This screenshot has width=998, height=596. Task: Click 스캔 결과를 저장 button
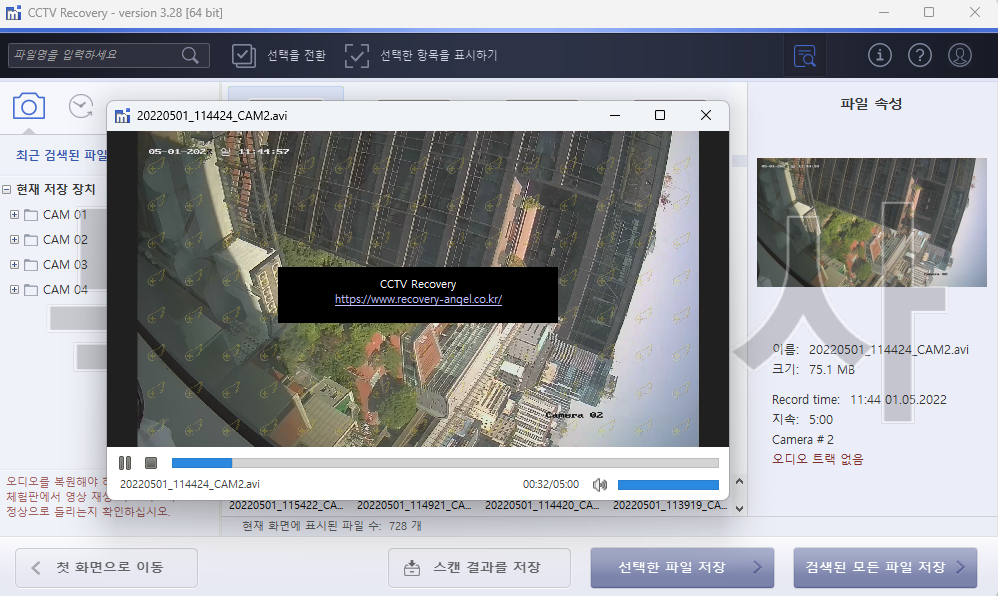tap(479, 567)
